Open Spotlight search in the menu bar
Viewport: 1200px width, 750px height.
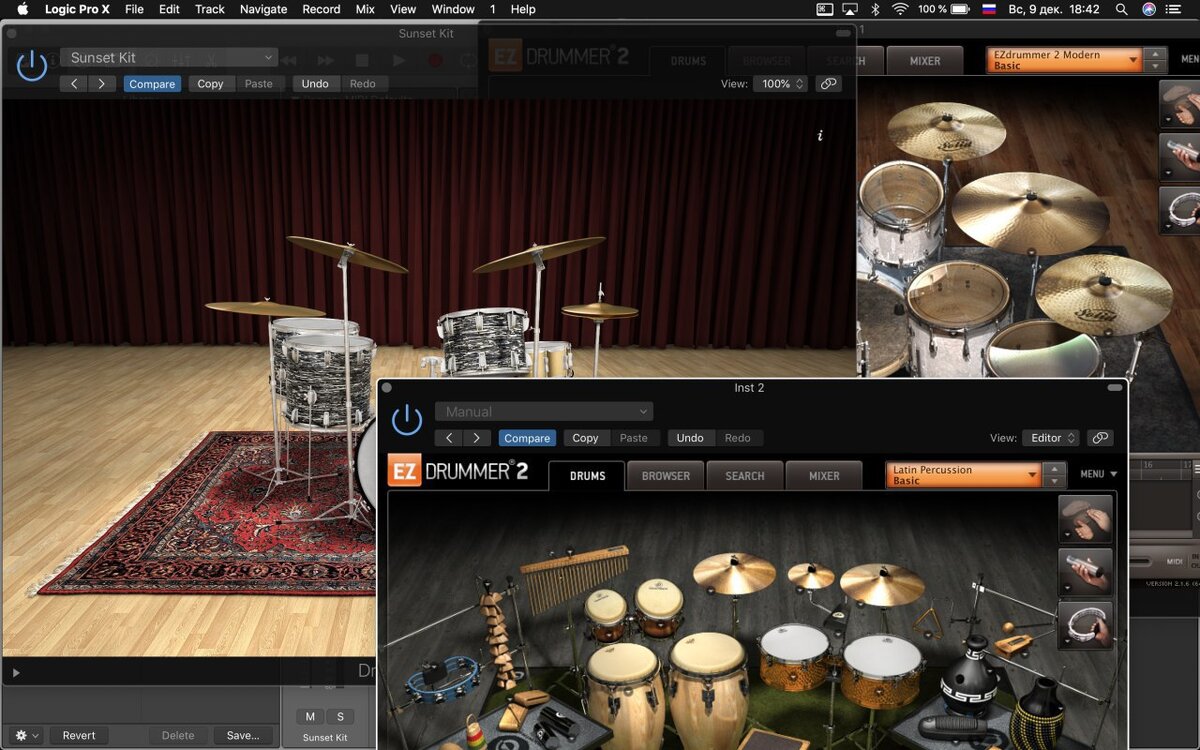[1121, 9]
